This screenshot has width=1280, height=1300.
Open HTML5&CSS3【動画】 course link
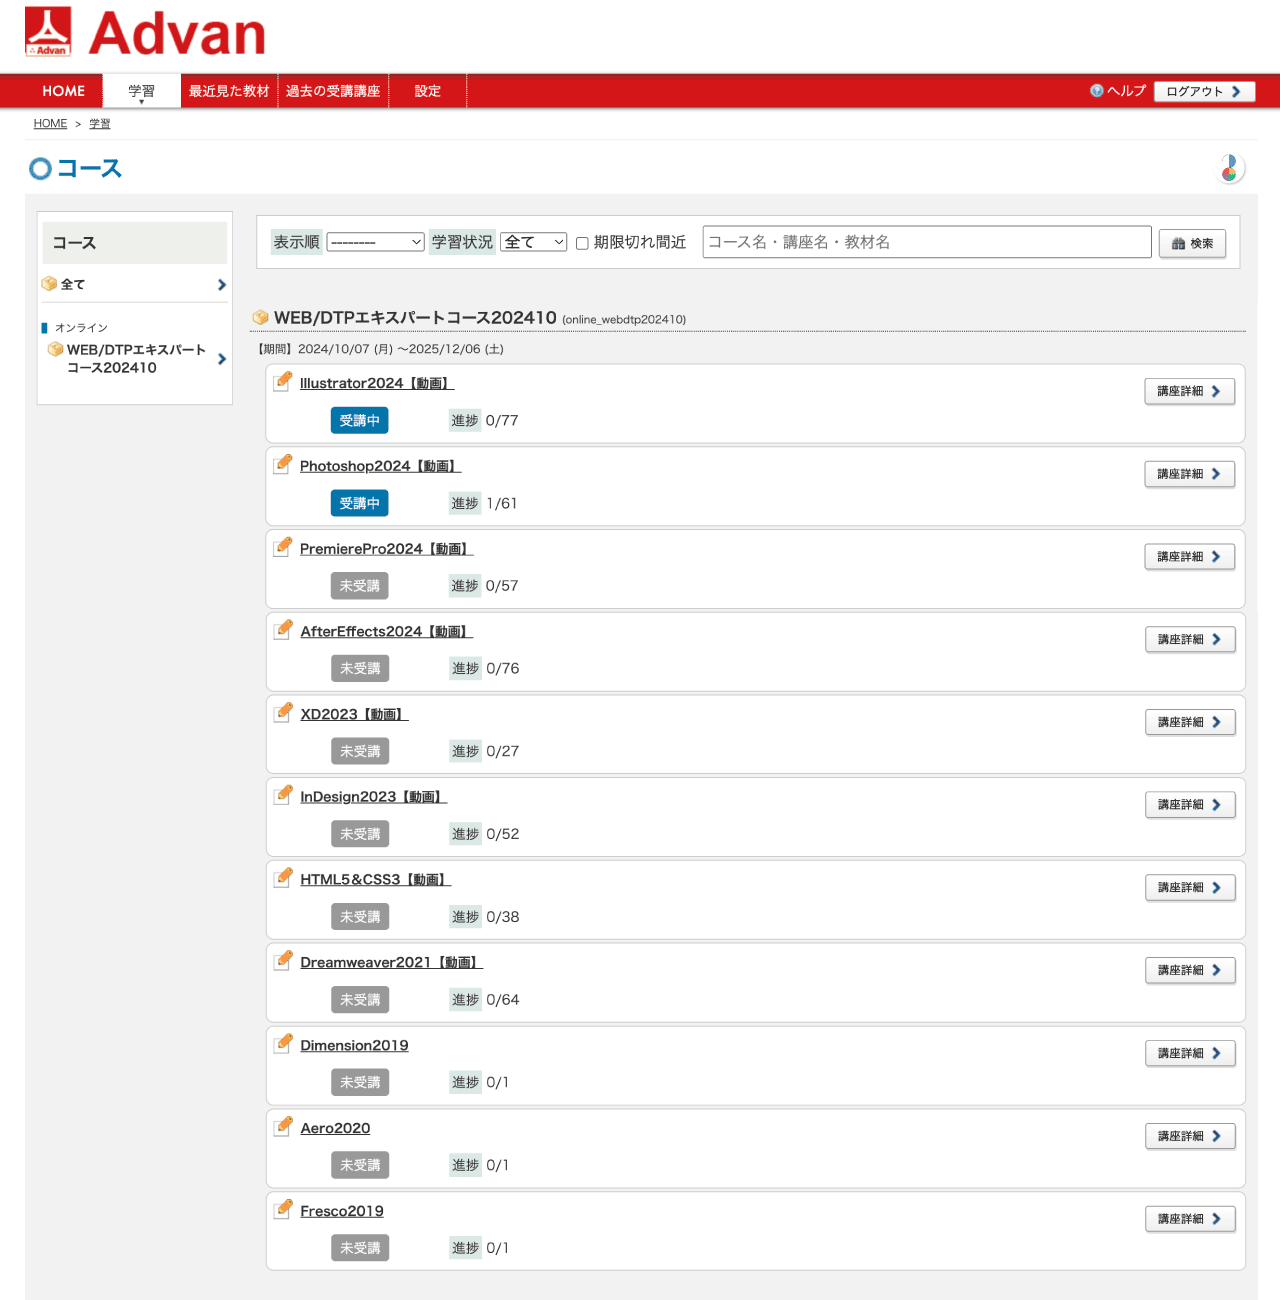(375, 880)
